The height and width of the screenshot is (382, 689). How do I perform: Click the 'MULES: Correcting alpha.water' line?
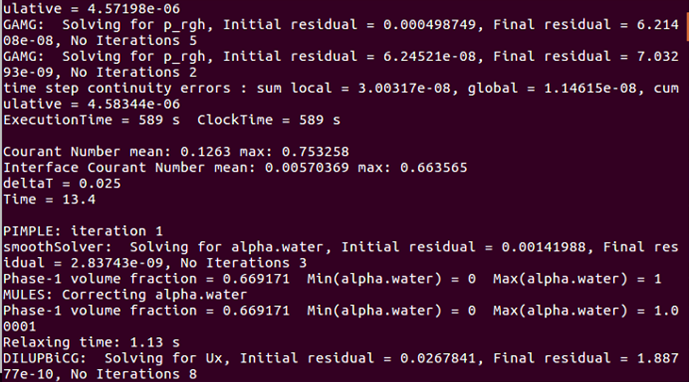[x=125, y=295]
